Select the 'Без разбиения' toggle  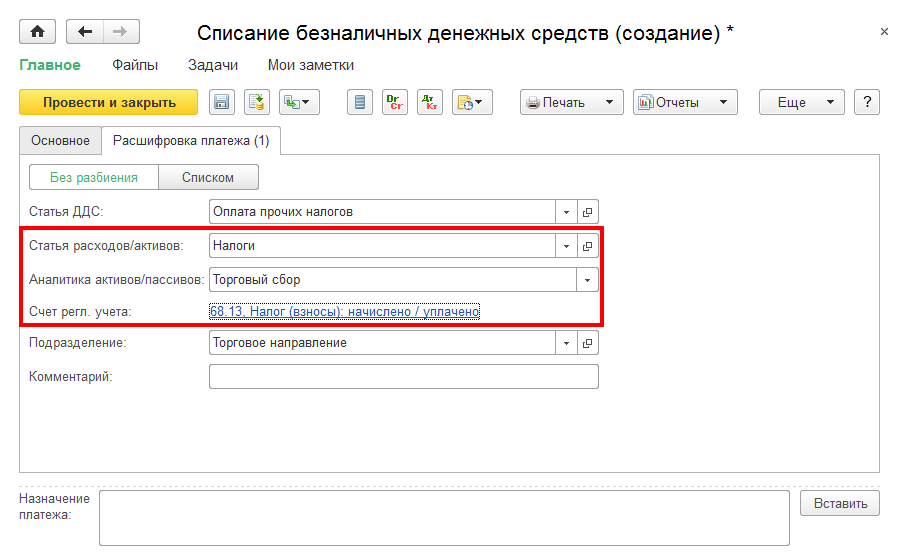click(x=94, y=178)
